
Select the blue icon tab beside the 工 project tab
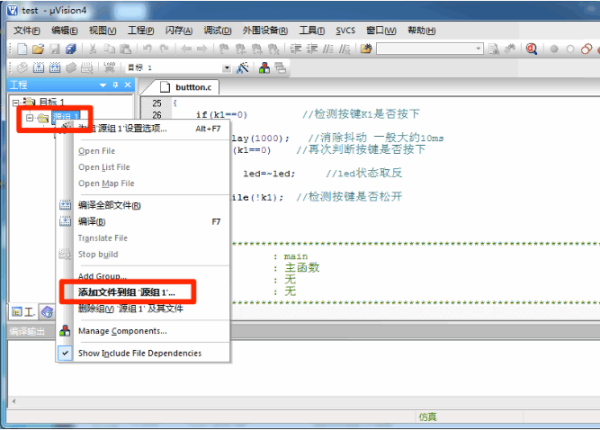point(47,312)
